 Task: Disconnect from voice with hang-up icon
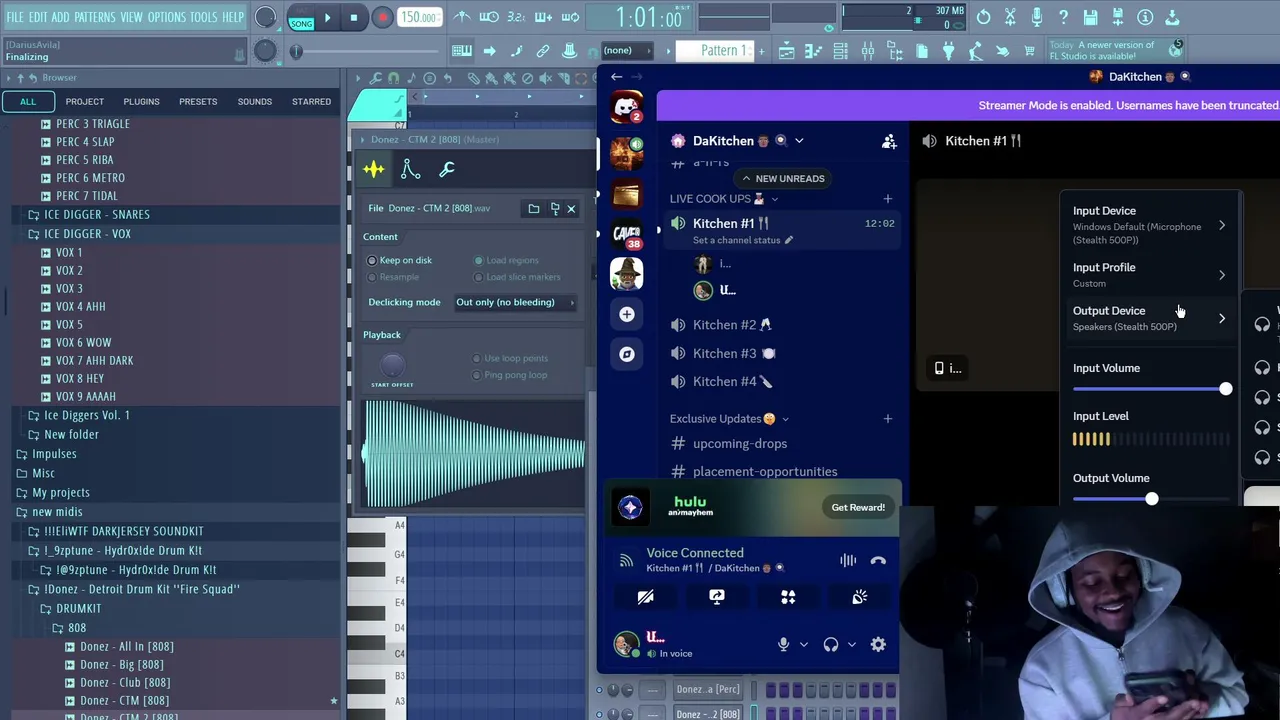point(878,561)
